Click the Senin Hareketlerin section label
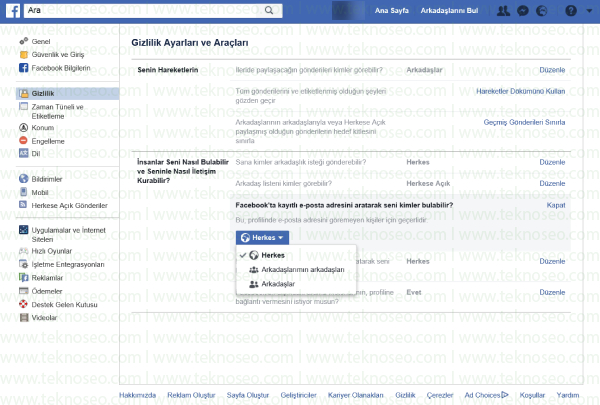The width and height of the screenshot is (600, 405). (x=168, y=70)
